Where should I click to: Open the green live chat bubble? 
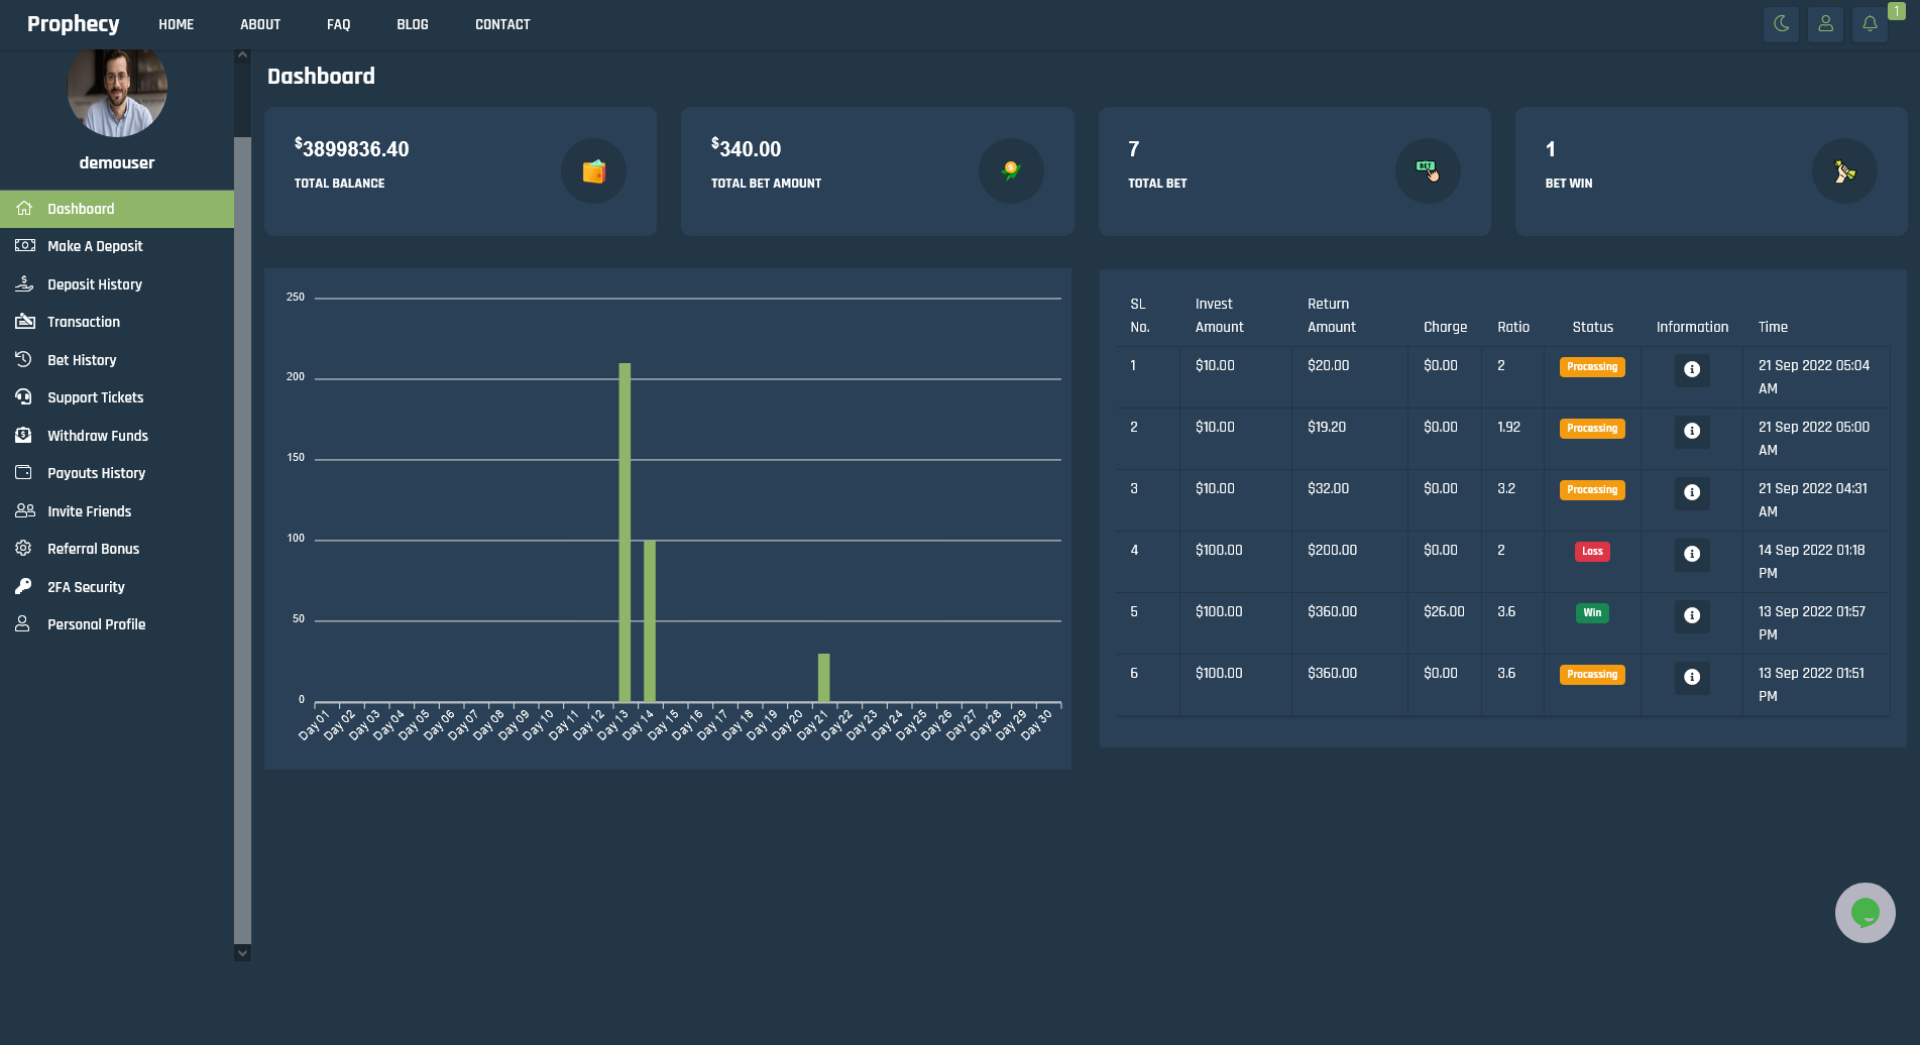(x=1865, y=912)
